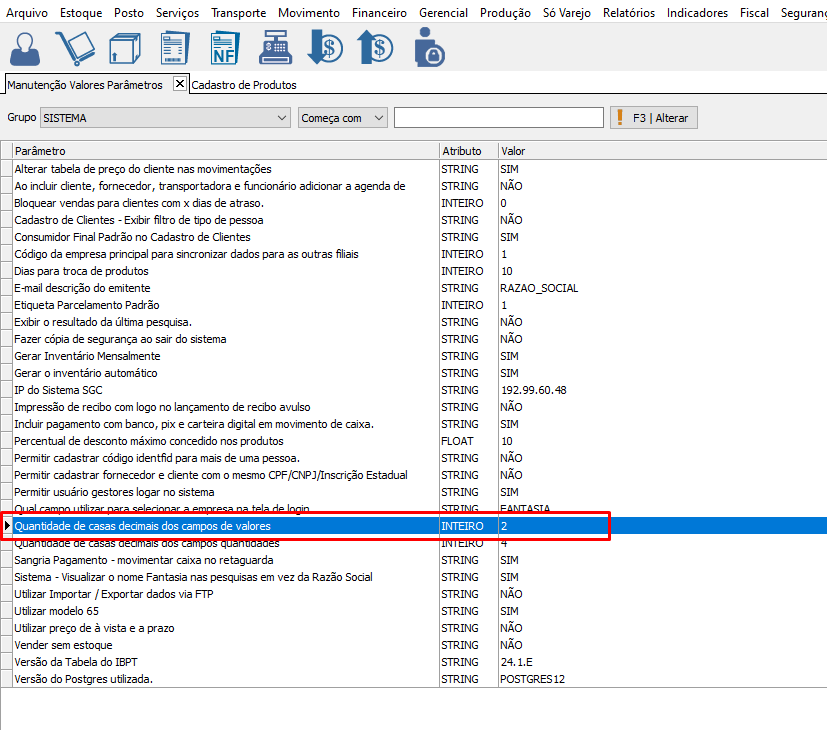
Task: Open the 'Começa com' filter dropdown
Action: click(378, 118)
